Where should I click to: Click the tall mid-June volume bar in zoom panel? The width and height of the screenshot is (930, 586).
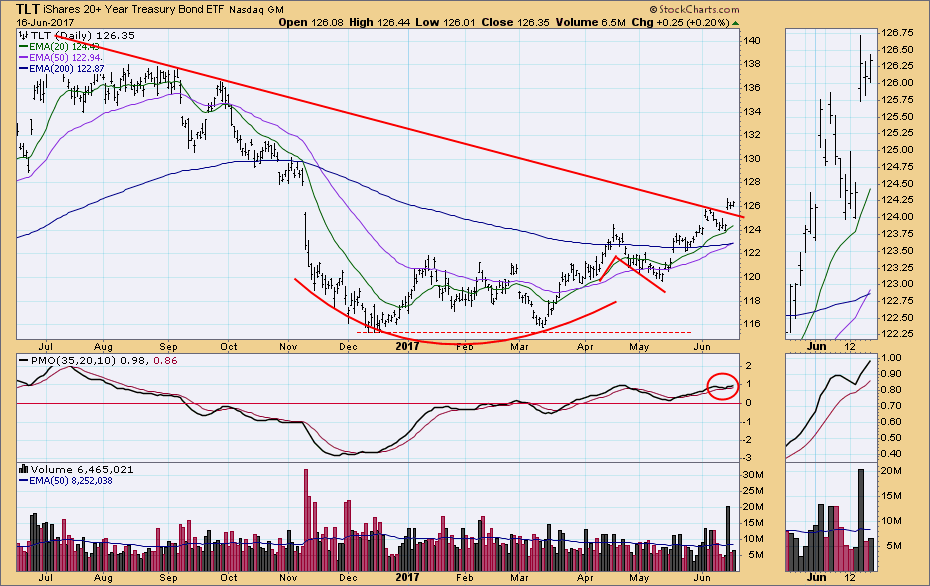[x=861, y=520]
